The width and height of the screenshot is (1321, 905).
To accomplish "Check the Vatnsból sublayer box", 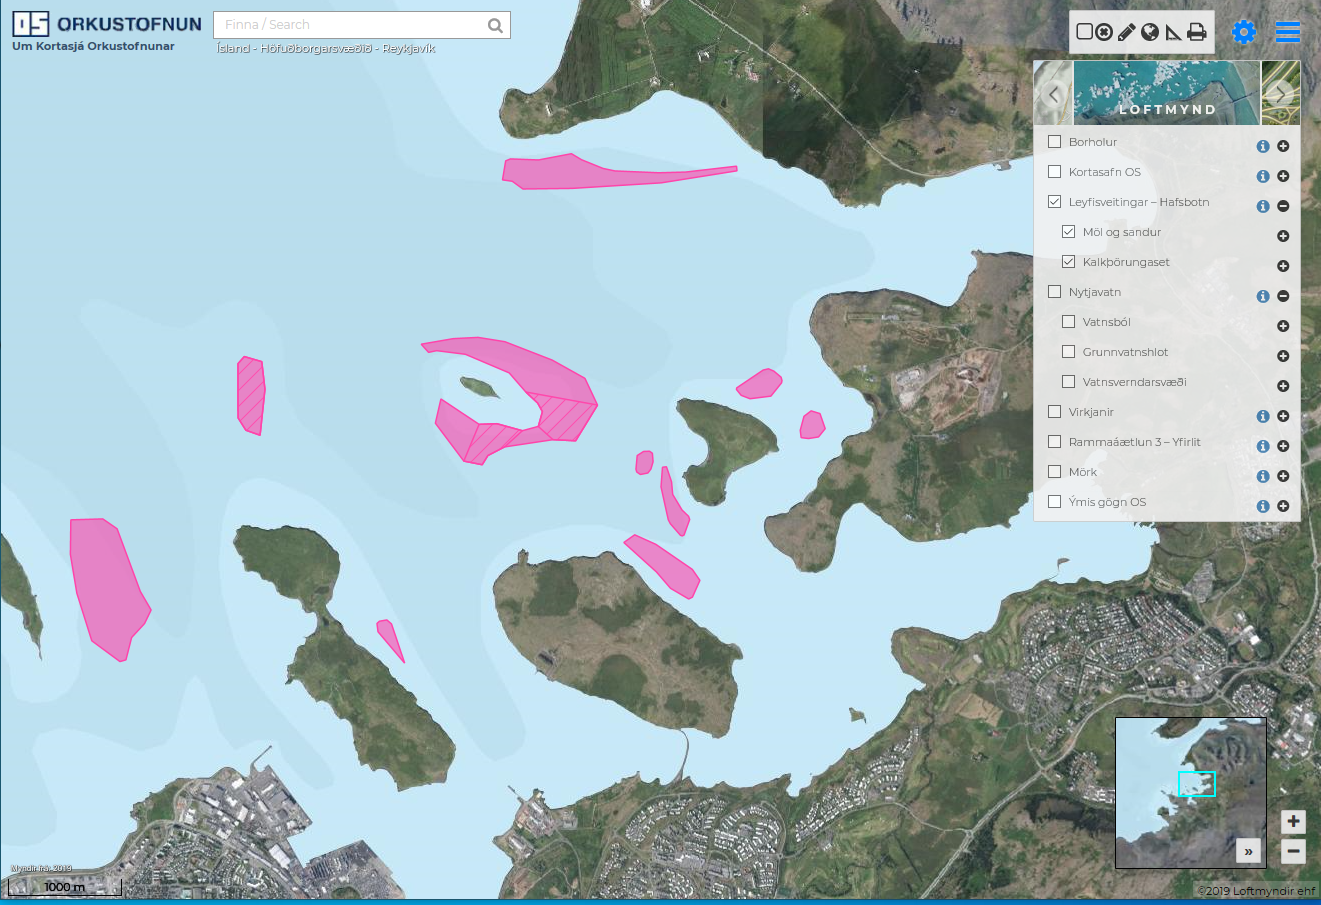I will (1068, 322).
